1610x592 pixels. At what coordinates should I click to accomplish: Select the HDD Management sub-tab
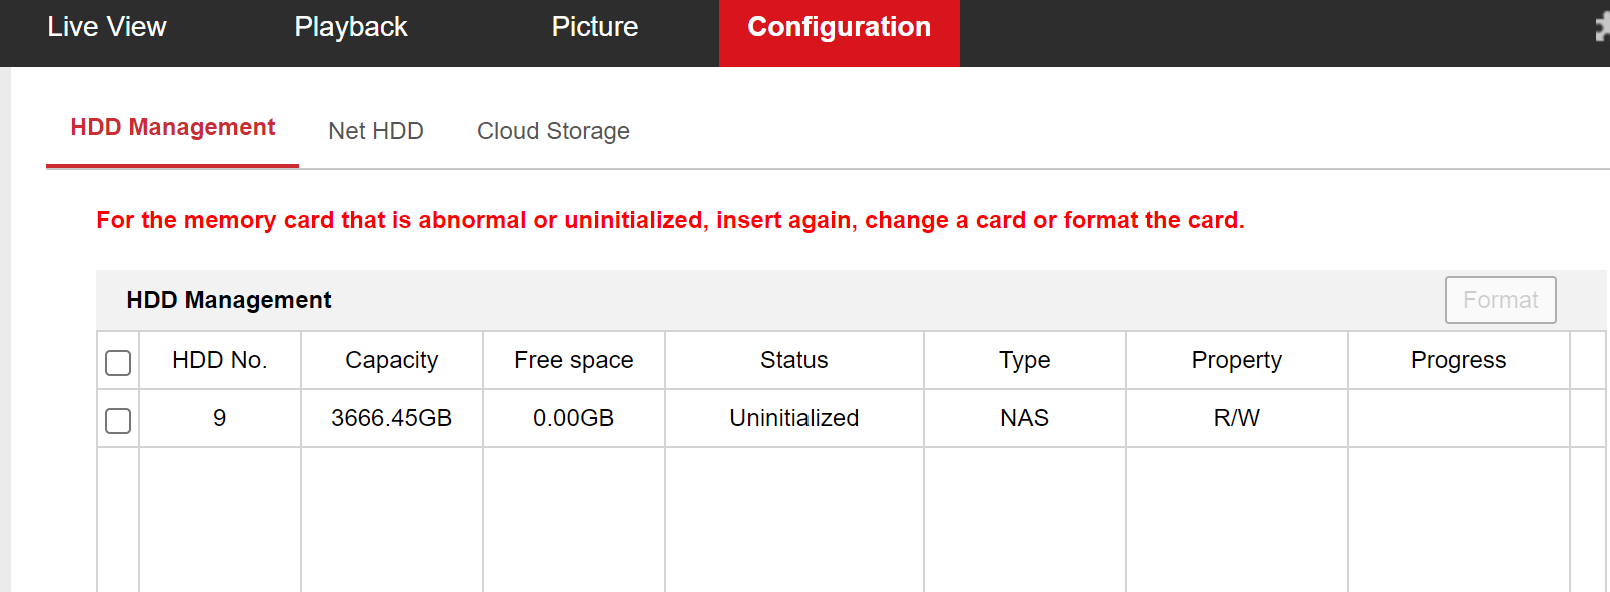172,128
